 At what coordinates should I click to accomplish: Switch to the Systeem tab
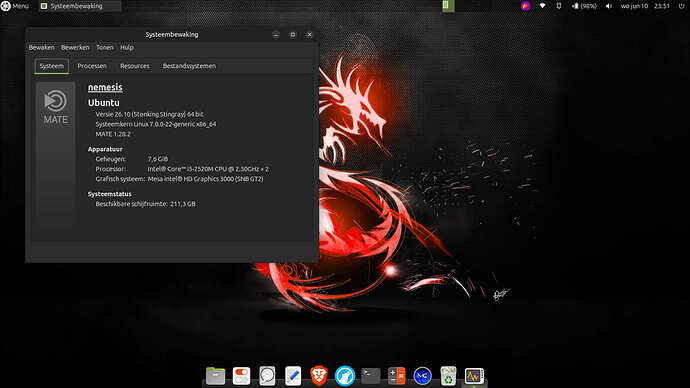coord(51,66)
